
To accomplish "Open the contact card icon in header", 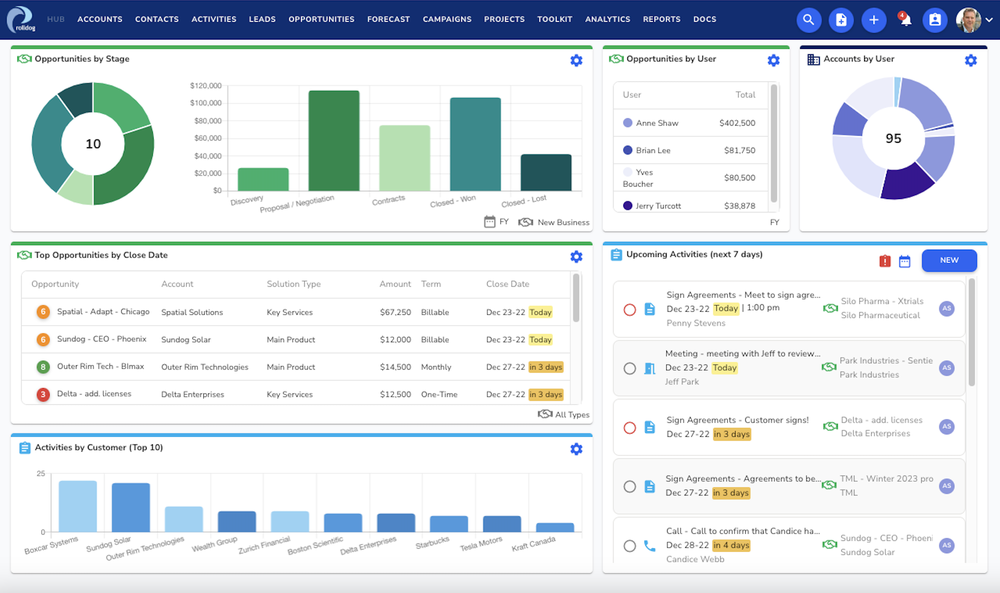I will pyautogui.click(x=935, y=20).
